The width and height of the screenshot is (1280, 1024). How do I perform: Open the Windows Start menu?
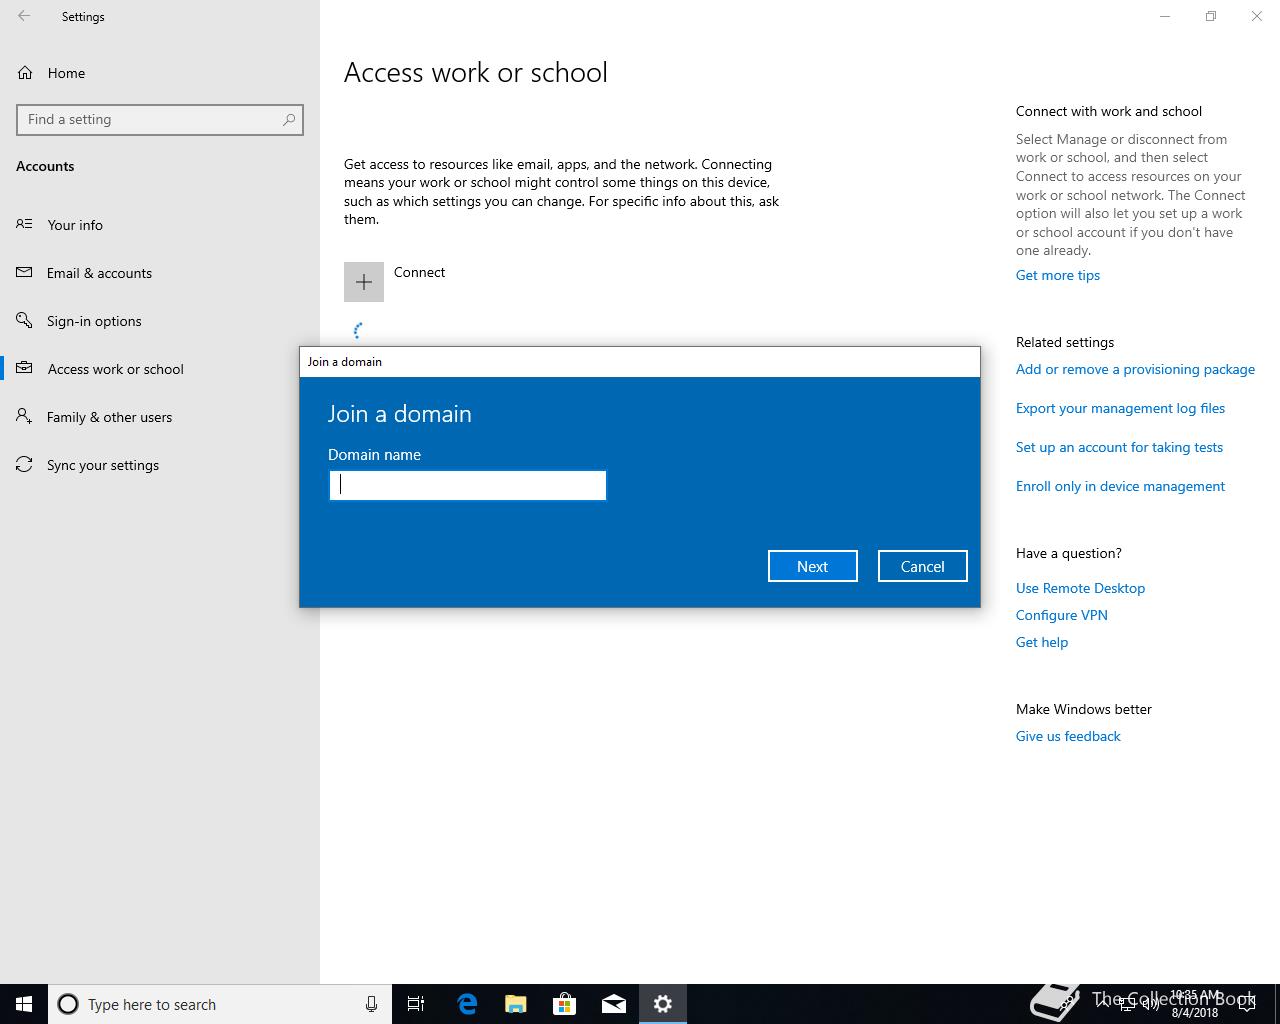24,1004
